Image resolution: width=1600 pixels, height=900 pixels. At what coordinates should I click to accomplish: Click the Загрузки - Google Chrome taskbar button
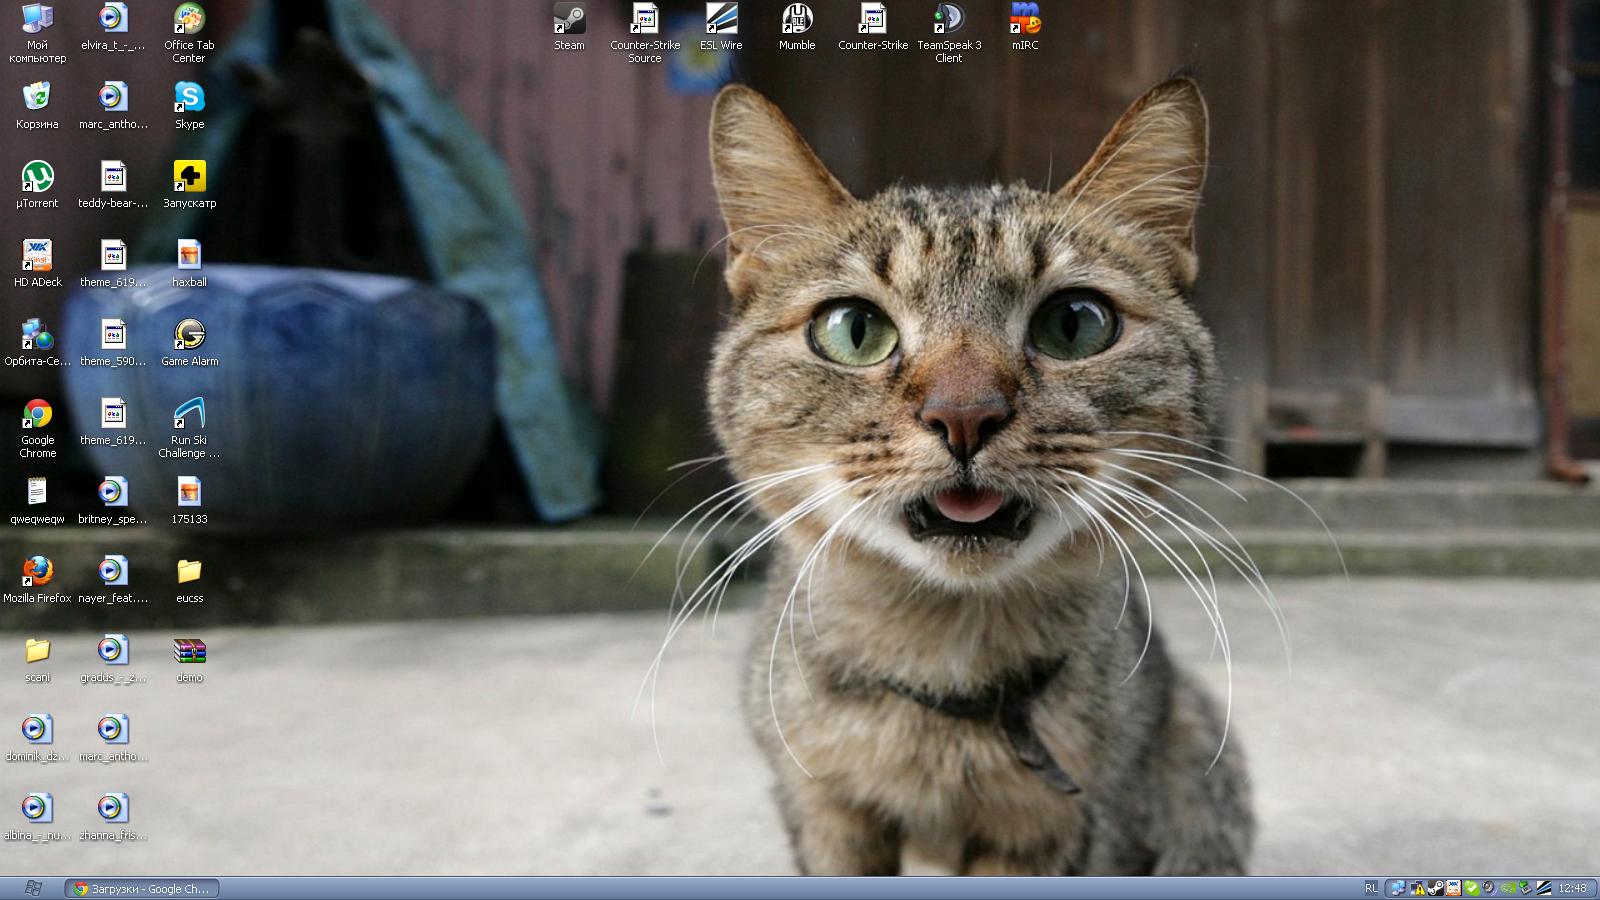tap(142, 888)
